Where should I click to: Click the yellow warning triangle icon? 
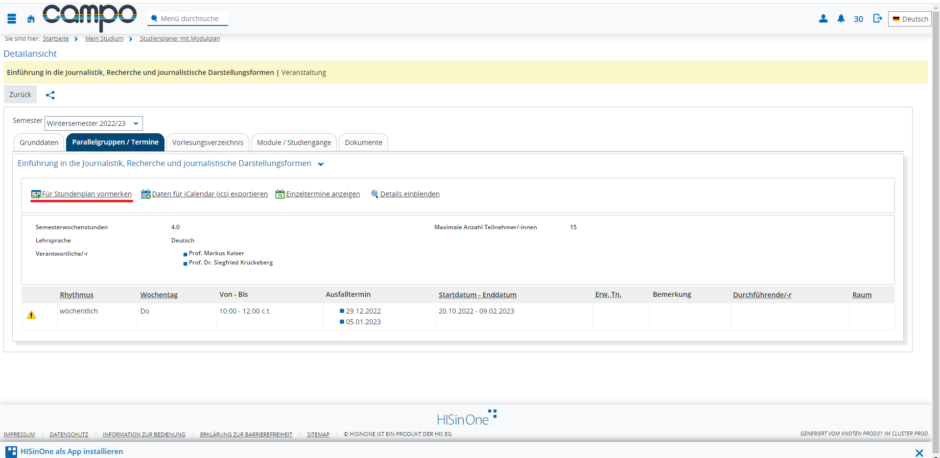pos(31,315)
